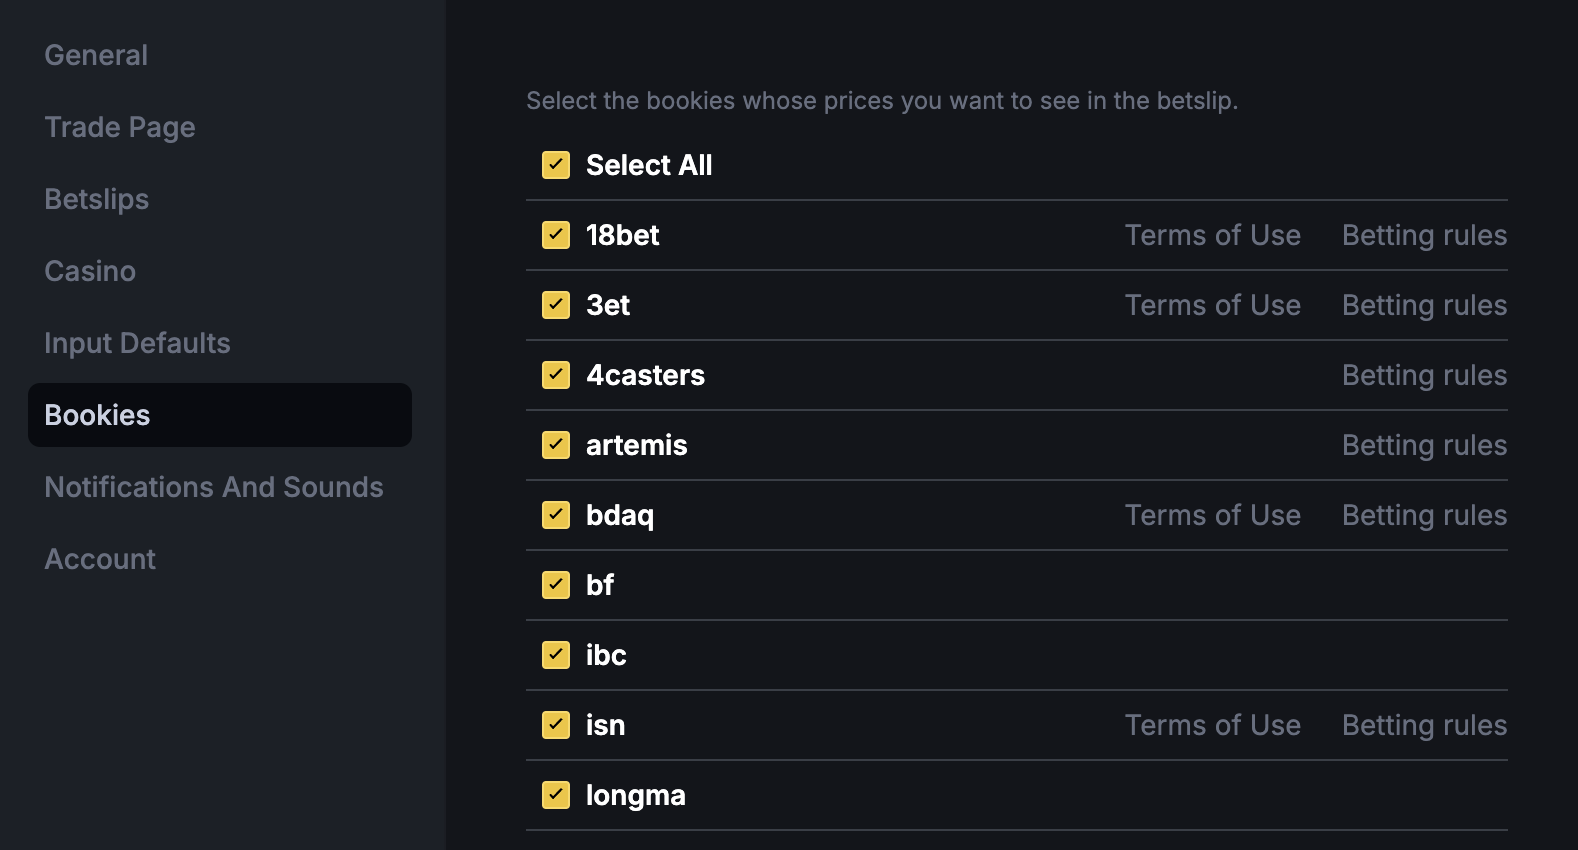Switch to Notifications And Sounds settings
Image resolution: width=1578 pixels, height=850 pixels.
pos(214,487)
